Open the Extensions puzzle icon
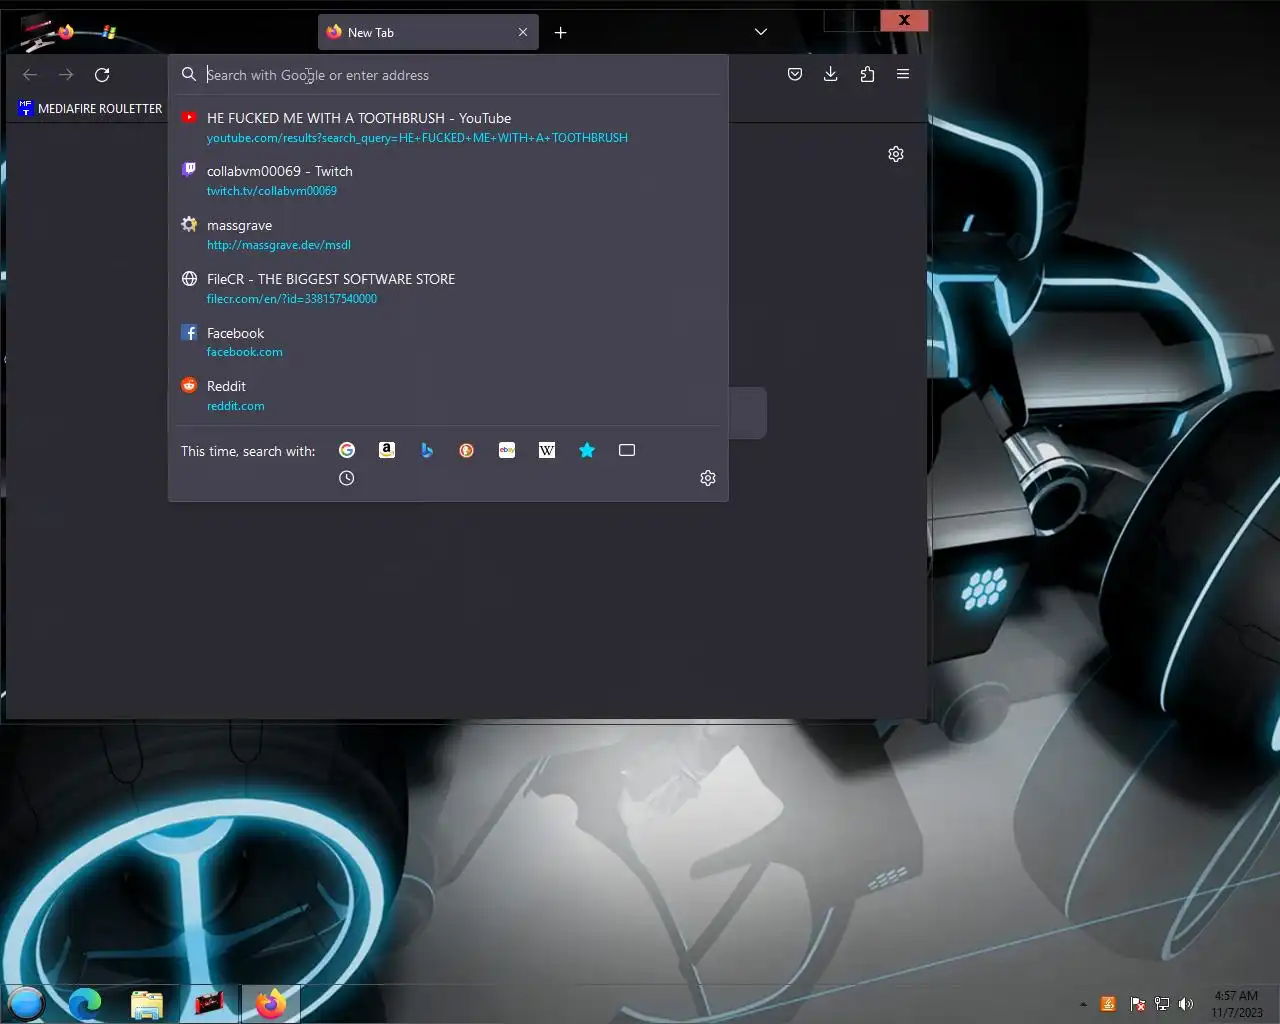 pos(867,74)
